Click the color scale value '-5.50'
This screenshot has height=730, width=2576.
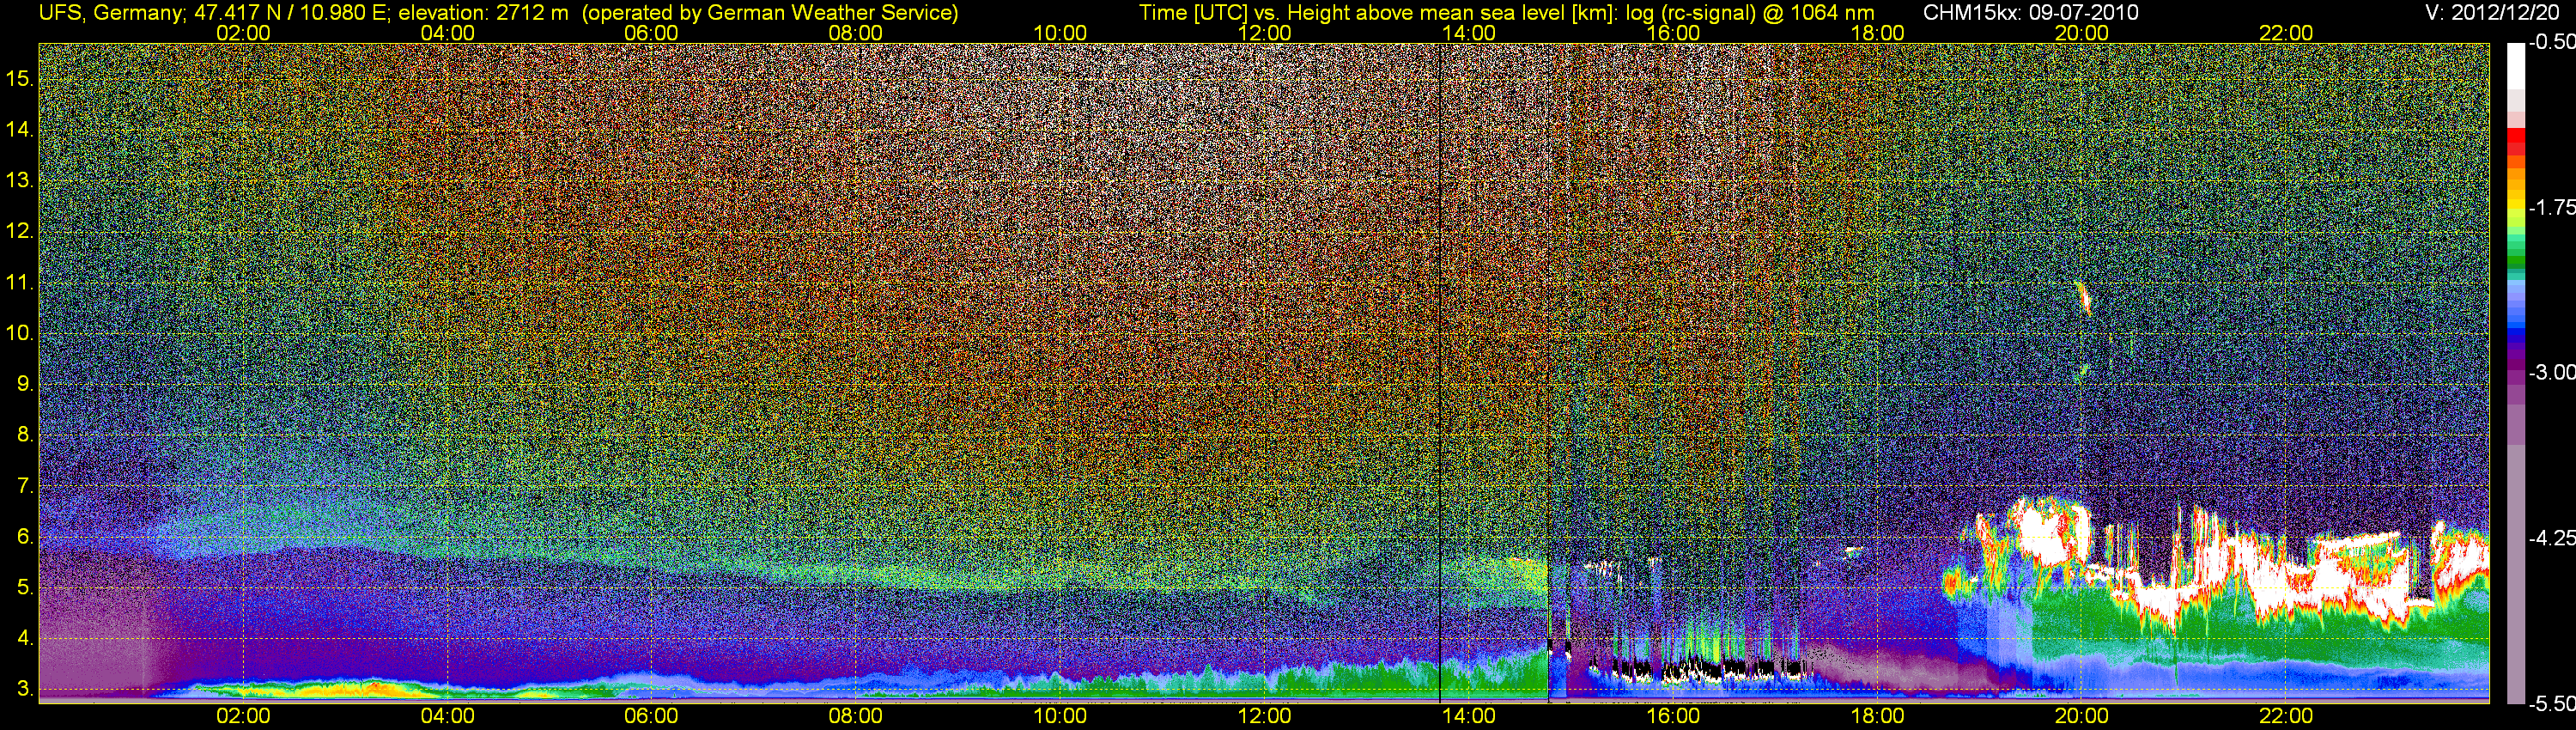(2551, 703)
